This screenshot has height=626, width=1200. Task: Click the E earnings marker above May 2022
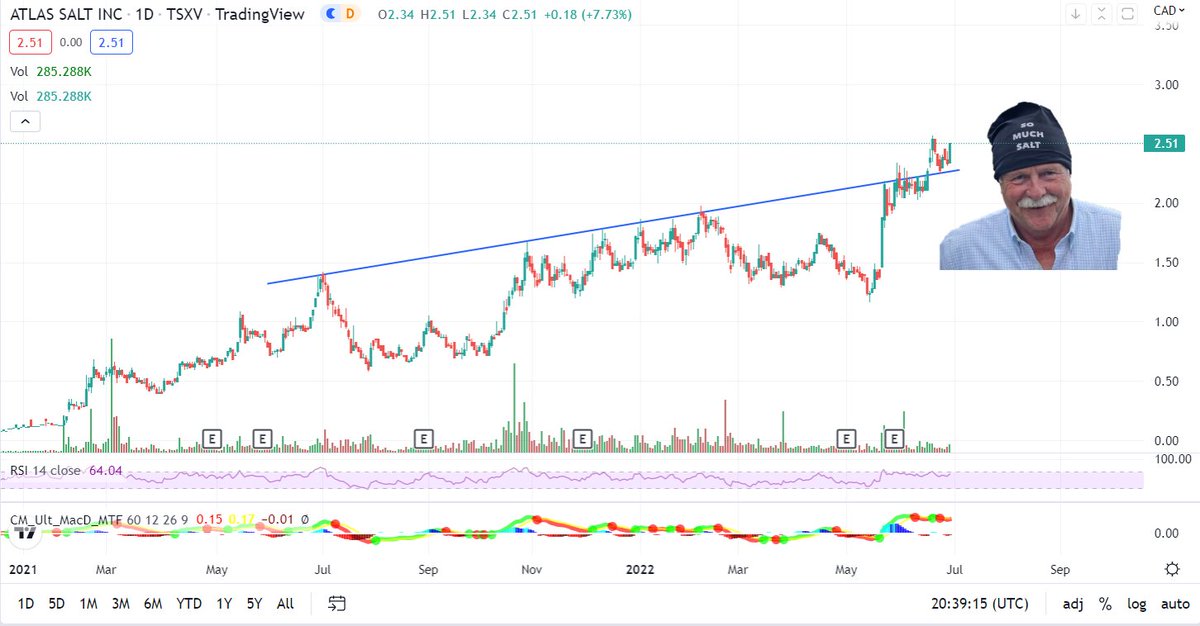(847, 437)
